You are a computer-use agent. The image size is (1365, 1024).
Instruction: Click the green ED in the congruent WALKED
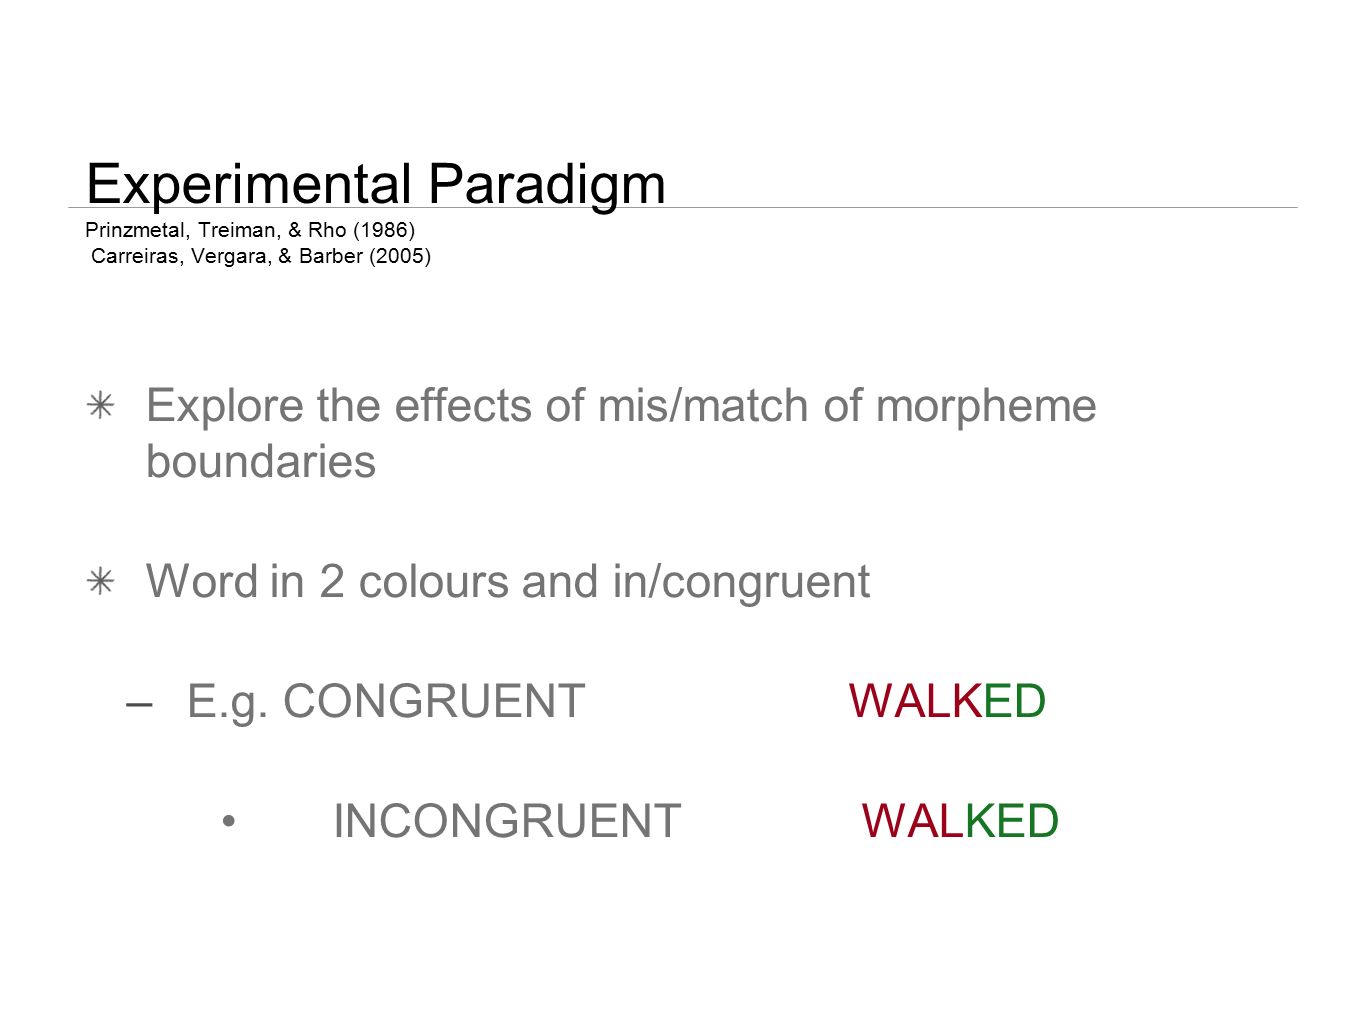pyautogui.click(x=1015, y=701)
